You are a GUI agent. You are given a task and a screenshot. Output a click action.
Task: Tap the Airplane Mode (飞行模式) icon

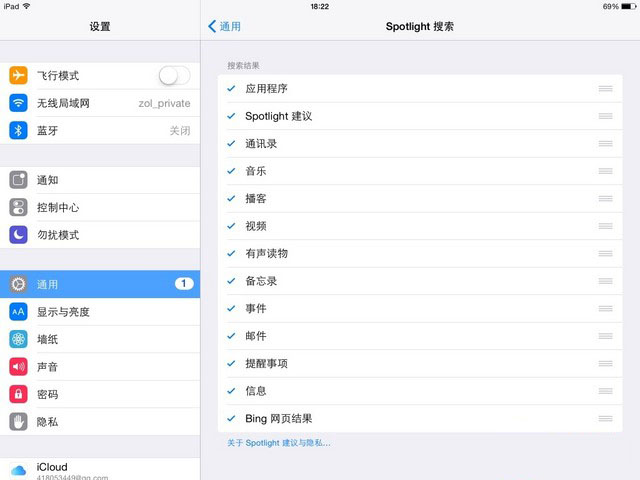[18, 76]
